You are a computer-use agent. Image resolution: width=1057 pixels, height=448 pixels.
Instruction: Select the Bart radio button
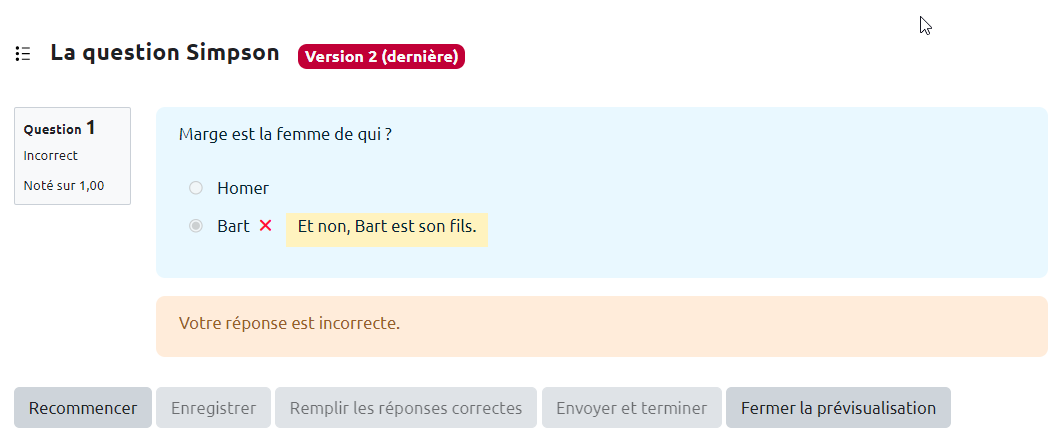[196, 226]
